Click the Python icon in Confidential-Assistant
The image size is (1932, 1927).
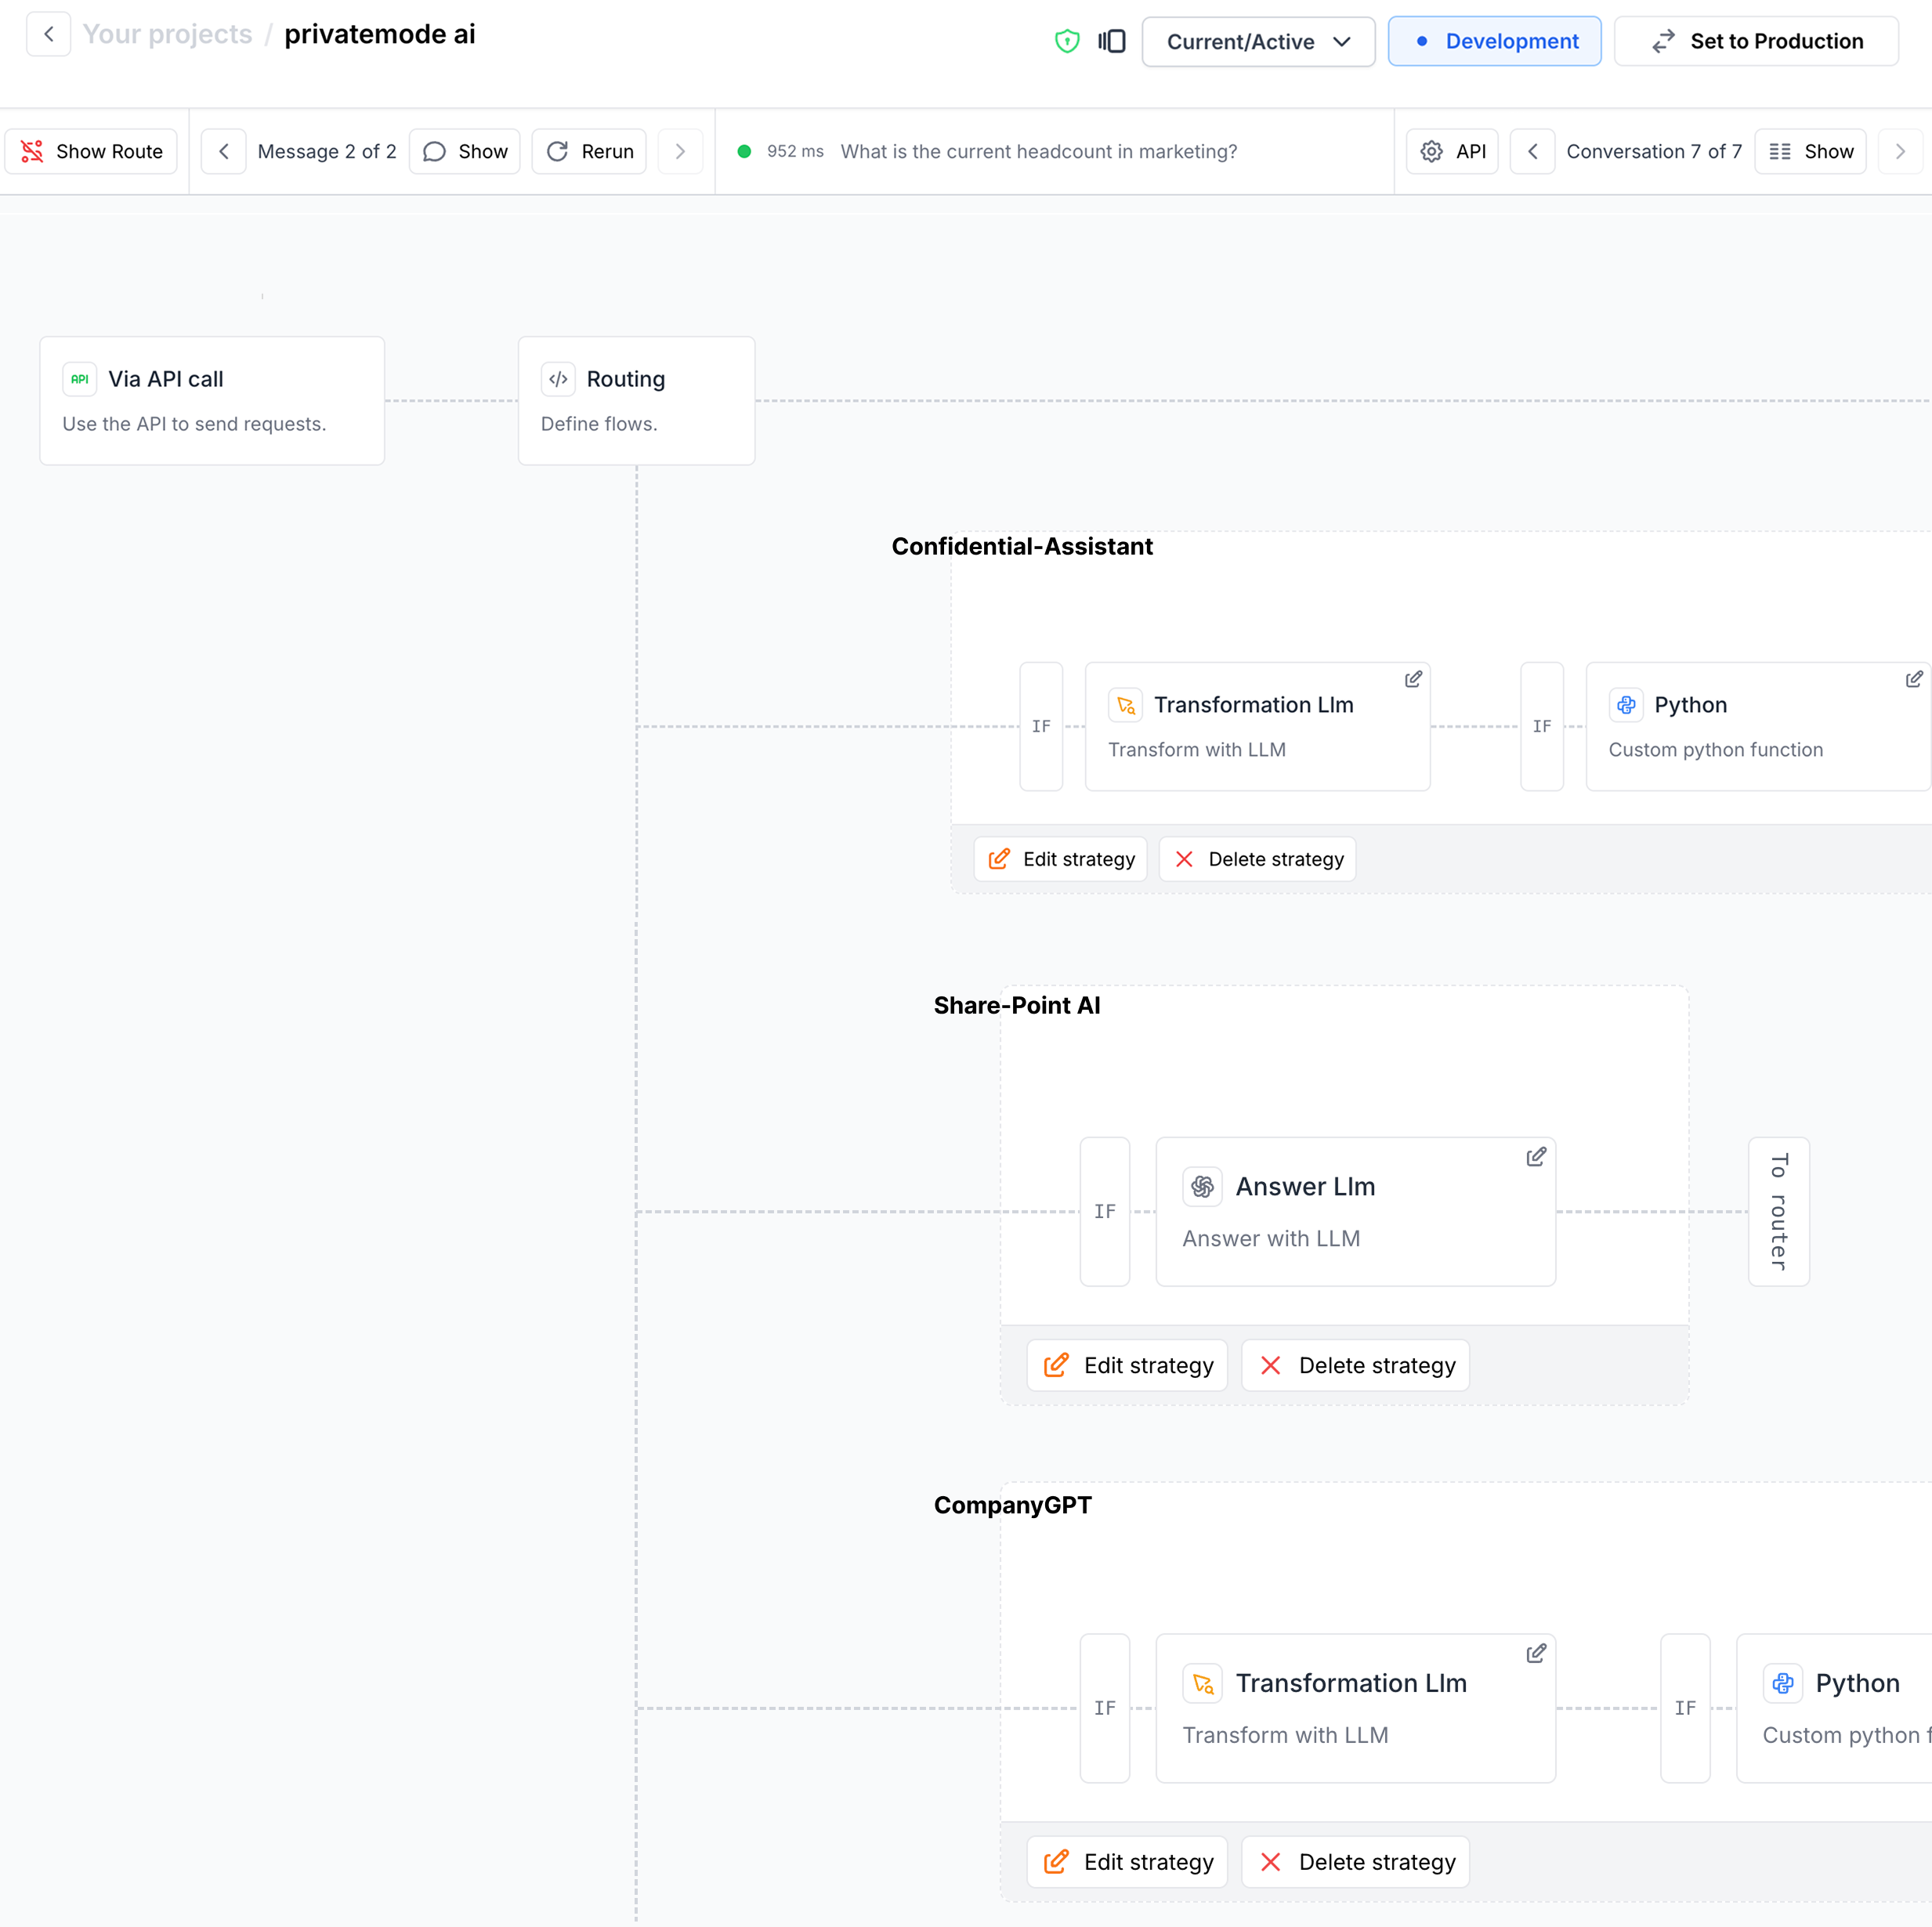click(x=1626, y=705)
